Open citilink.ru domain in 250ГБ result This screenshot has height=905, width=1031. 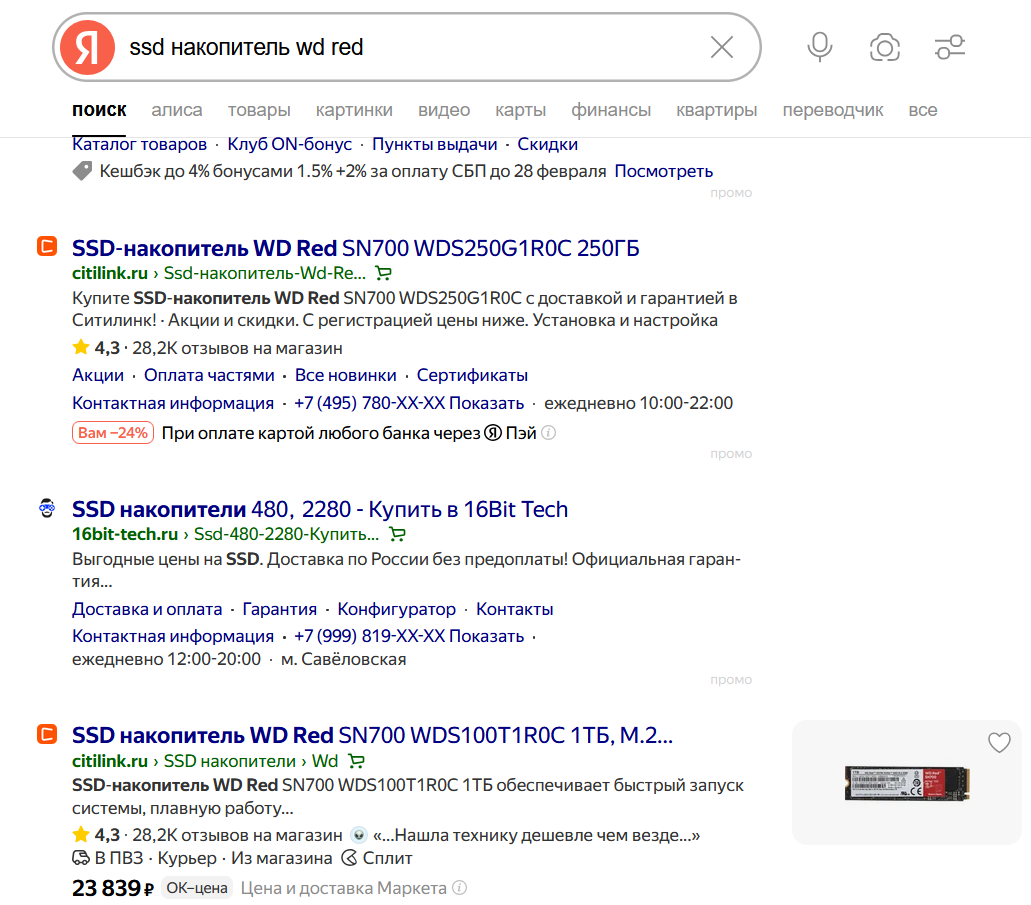[110, 273]
